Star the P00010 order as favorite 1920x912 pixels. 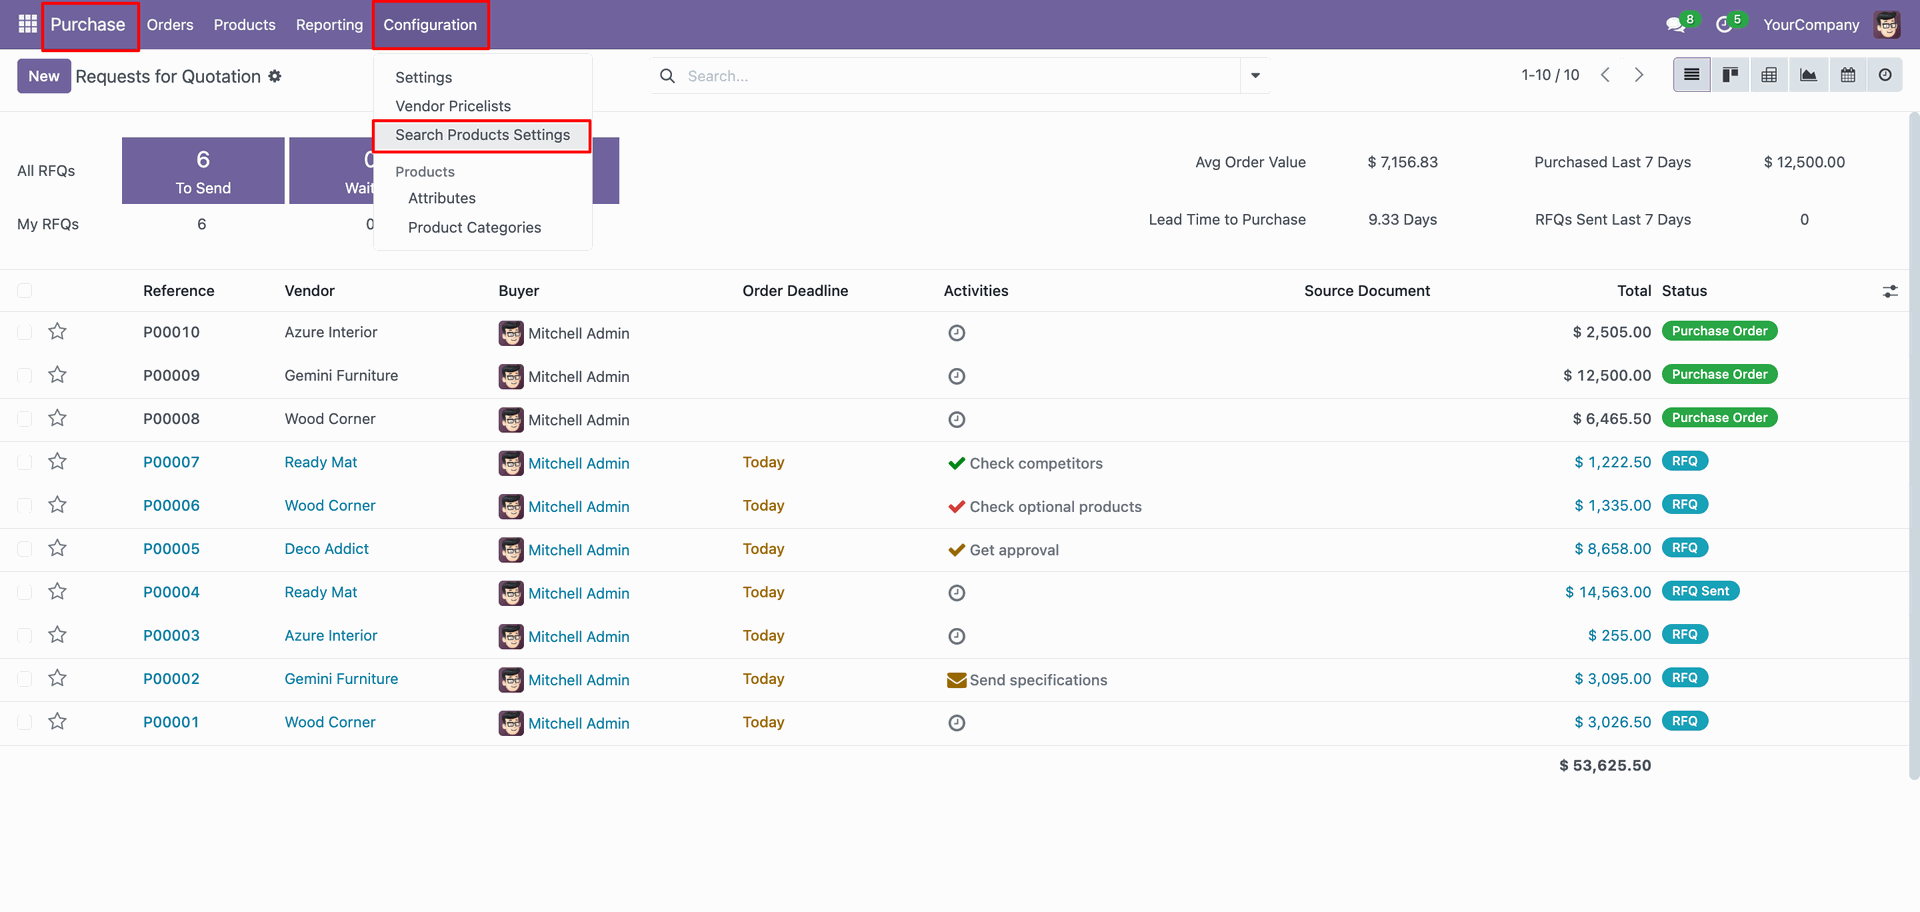(58, 332)
